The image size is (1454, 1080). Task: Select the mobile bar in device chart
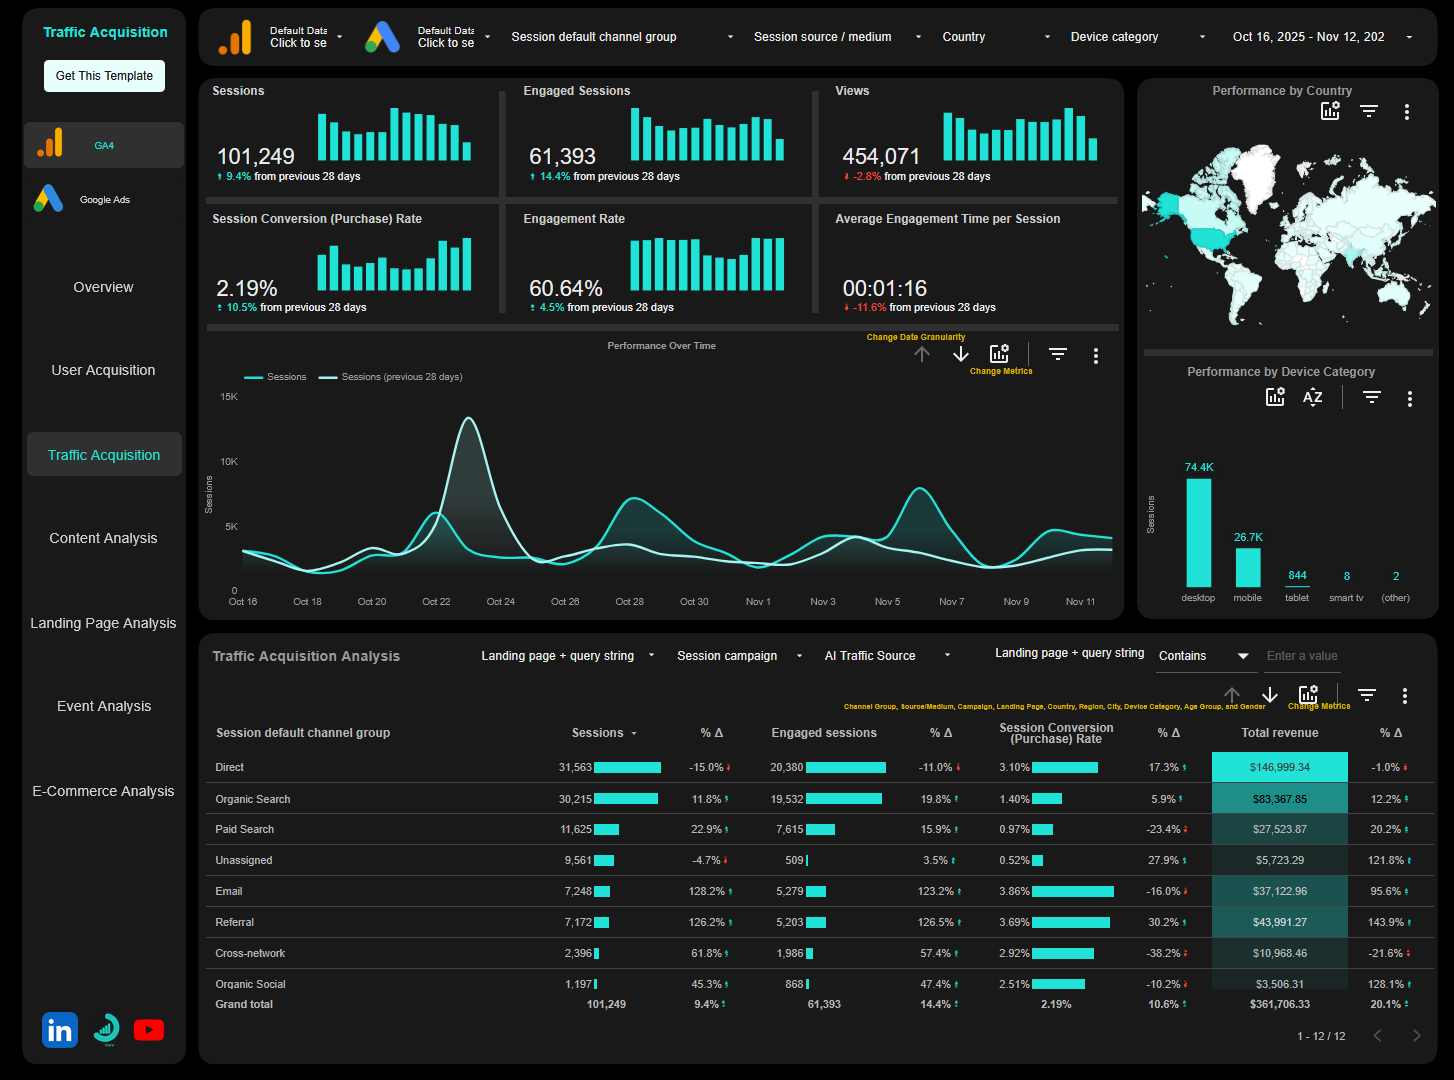(1248, 568)
